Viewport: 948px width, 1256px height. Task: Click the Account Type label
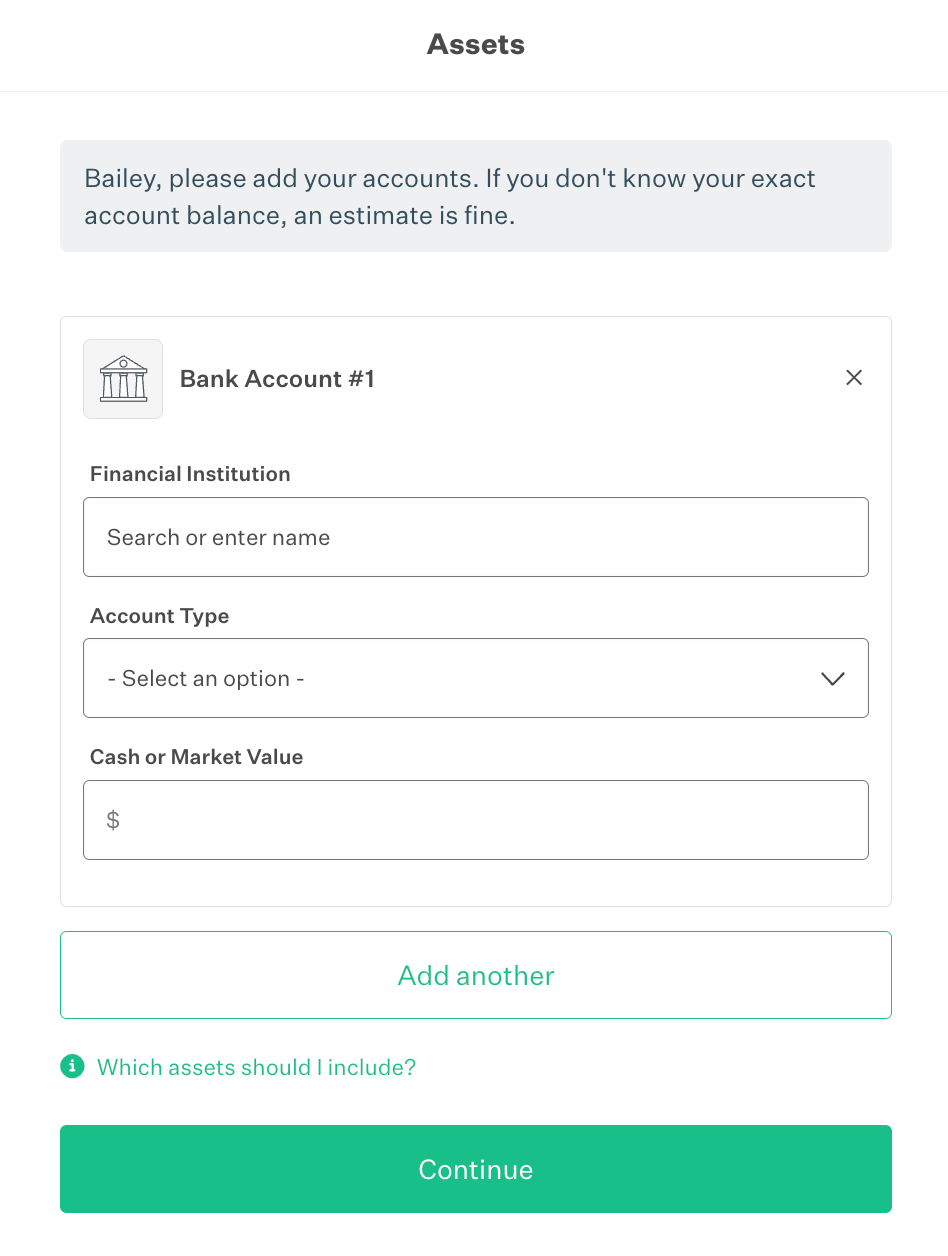(159, 616)
